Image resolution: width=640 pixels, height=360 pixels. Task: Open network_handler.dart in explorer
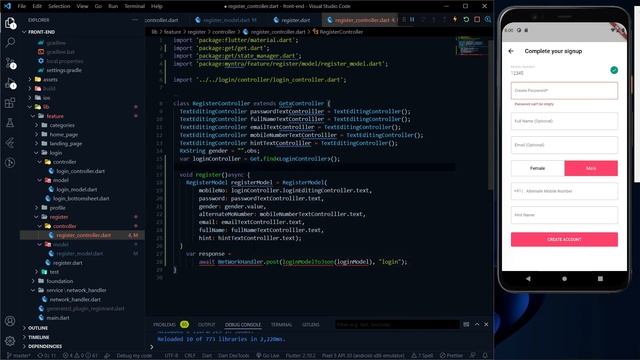(75, 300)
